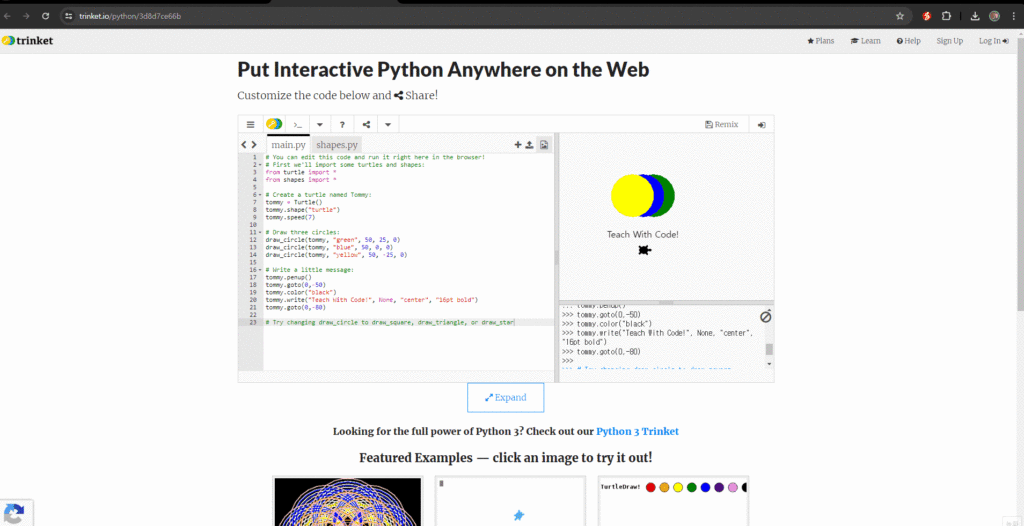The width and height of the screenshot is (1024, 526).
Task: Click the right arrow file navigation
Action: click(254, 144)
